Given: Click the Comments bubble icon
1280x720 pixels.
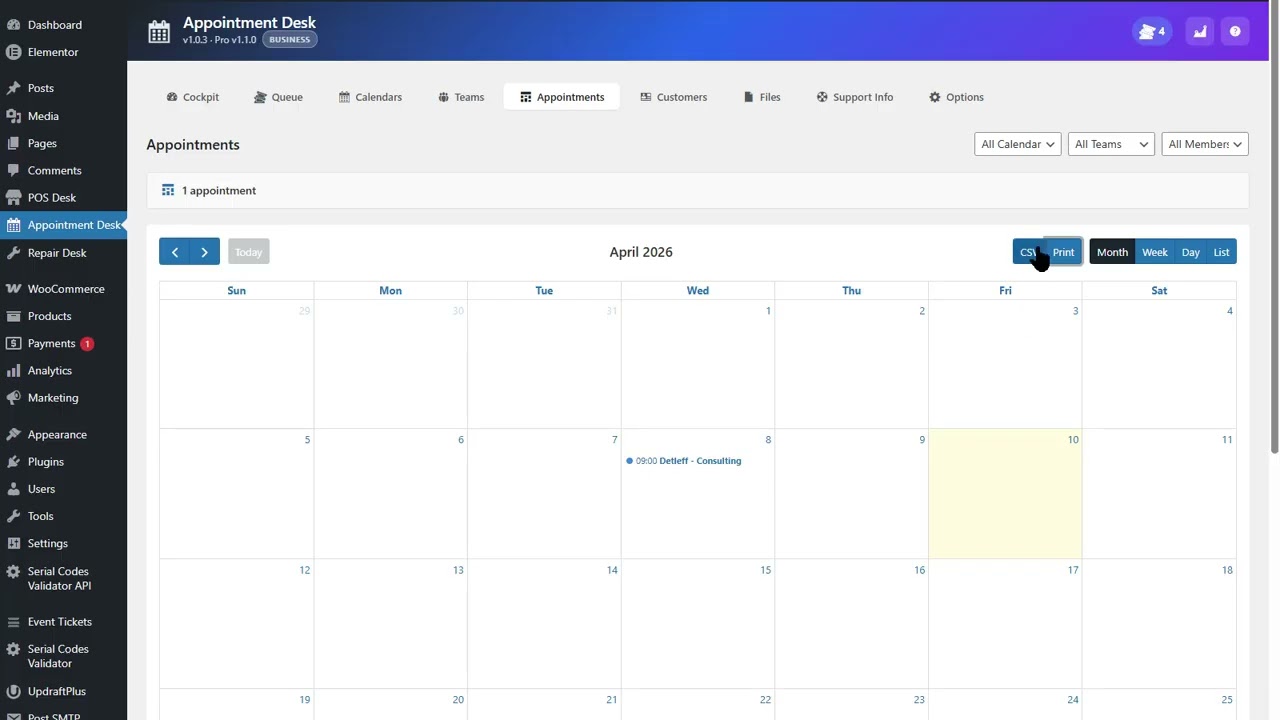Looking at the screenshot, I should pos(13,170).
